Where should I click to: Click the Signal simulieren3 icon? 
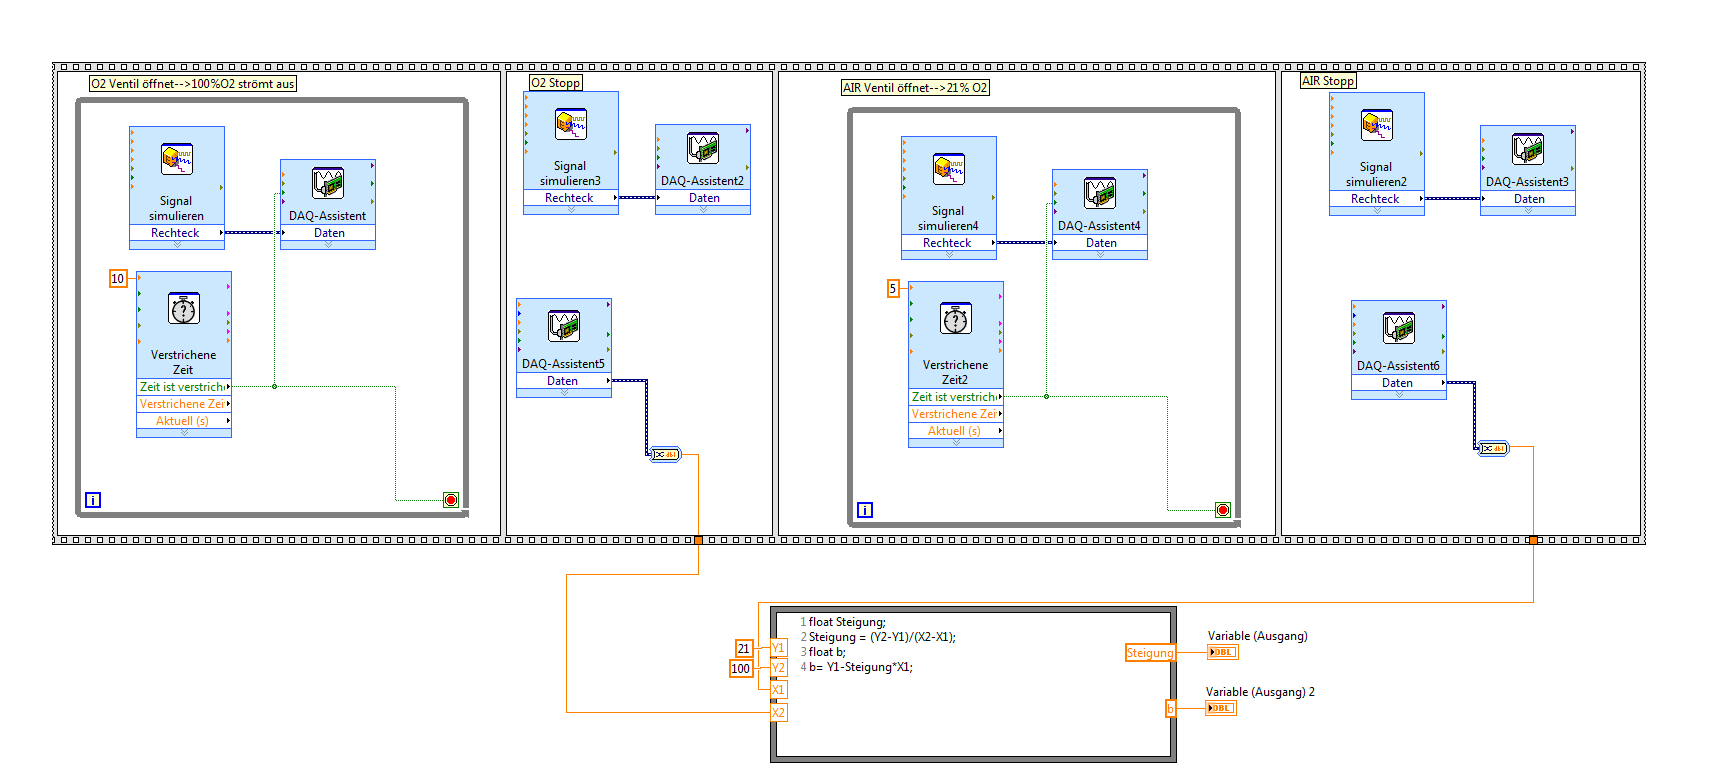pos(571,125)
